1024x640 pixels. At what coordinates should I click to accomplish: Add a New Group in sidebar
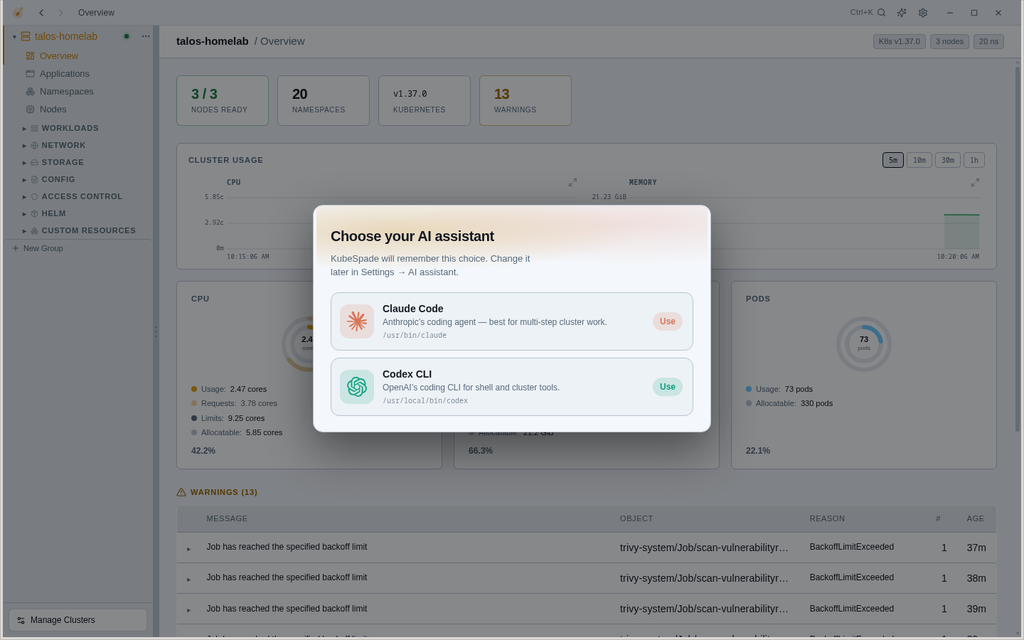coord(38,248)
